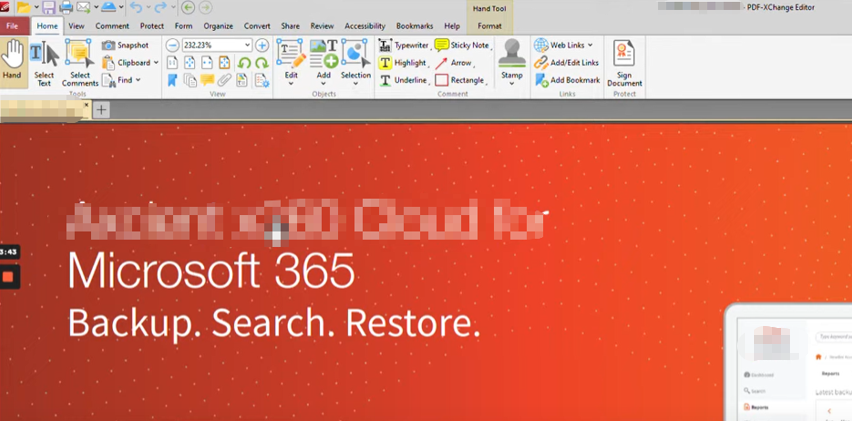Show the Thumbnails pane icon
Viewport: 852px width, 421px height.
(190, 80)
